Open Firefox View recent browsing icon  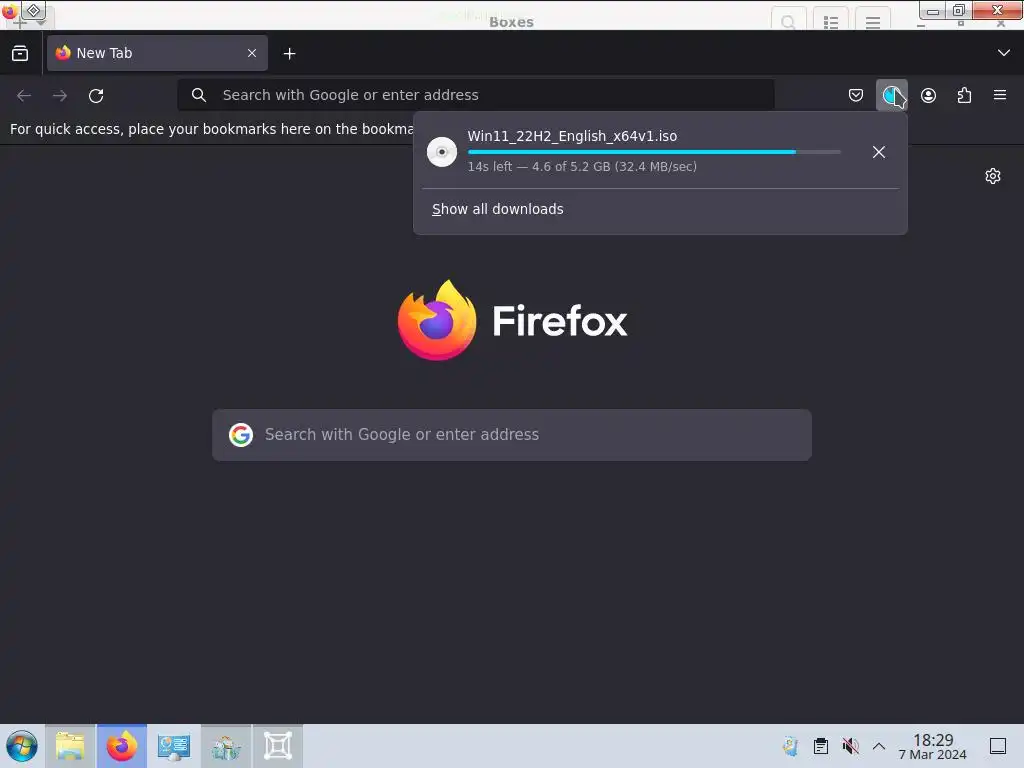click(x=20, y=53)
